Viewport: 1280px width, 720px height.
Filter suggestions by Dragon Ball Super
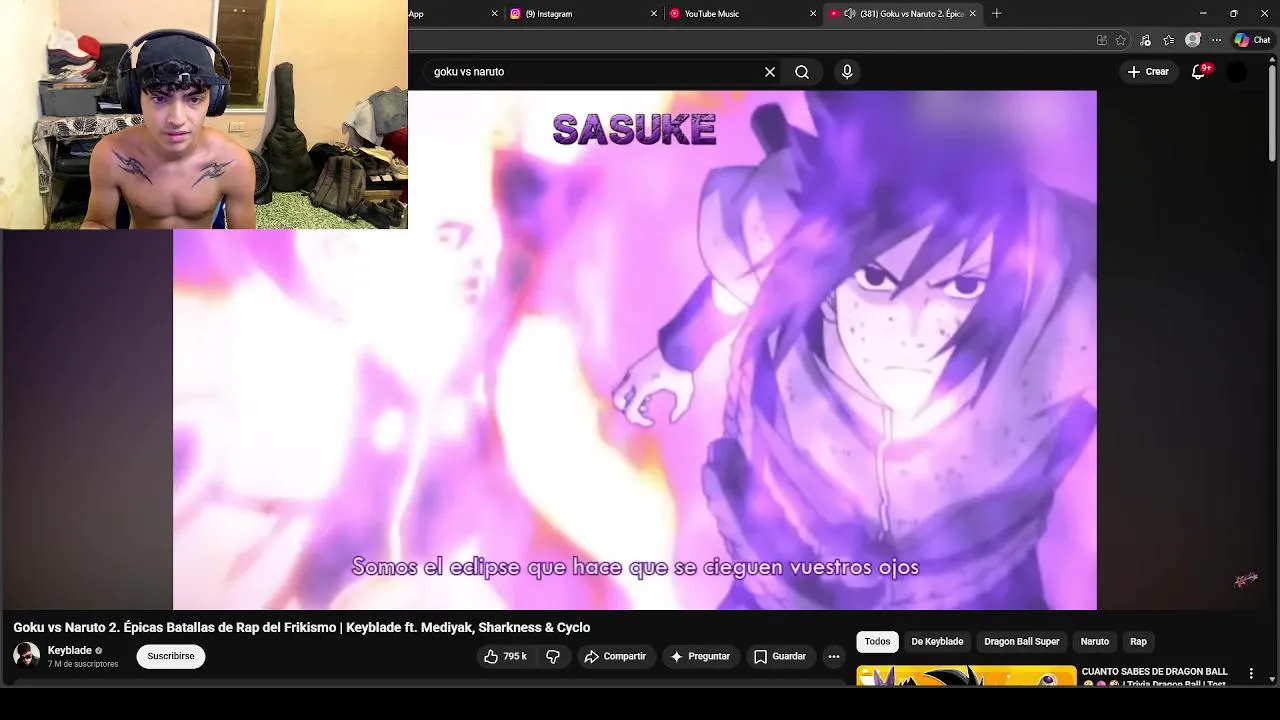[1021, 642]
